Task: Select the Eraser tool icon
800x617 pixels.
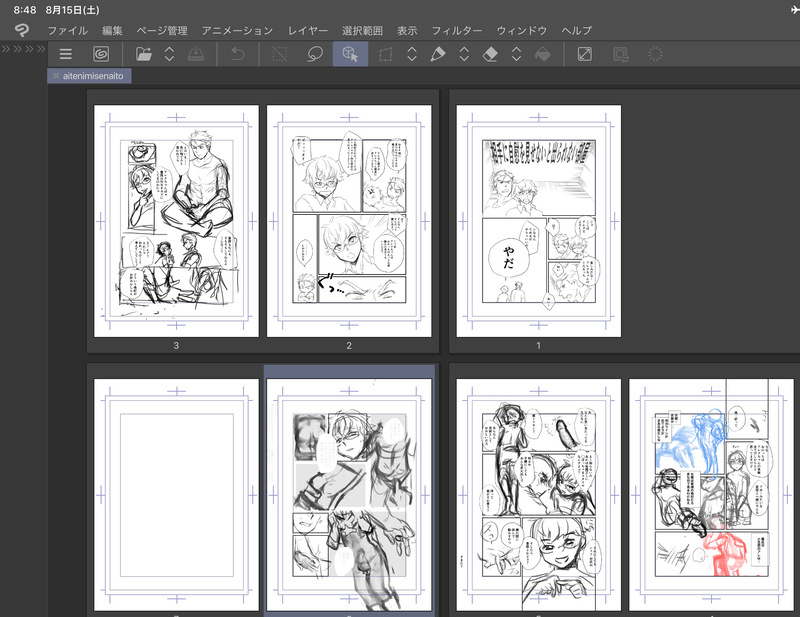Action: click(x=490, y=54)
